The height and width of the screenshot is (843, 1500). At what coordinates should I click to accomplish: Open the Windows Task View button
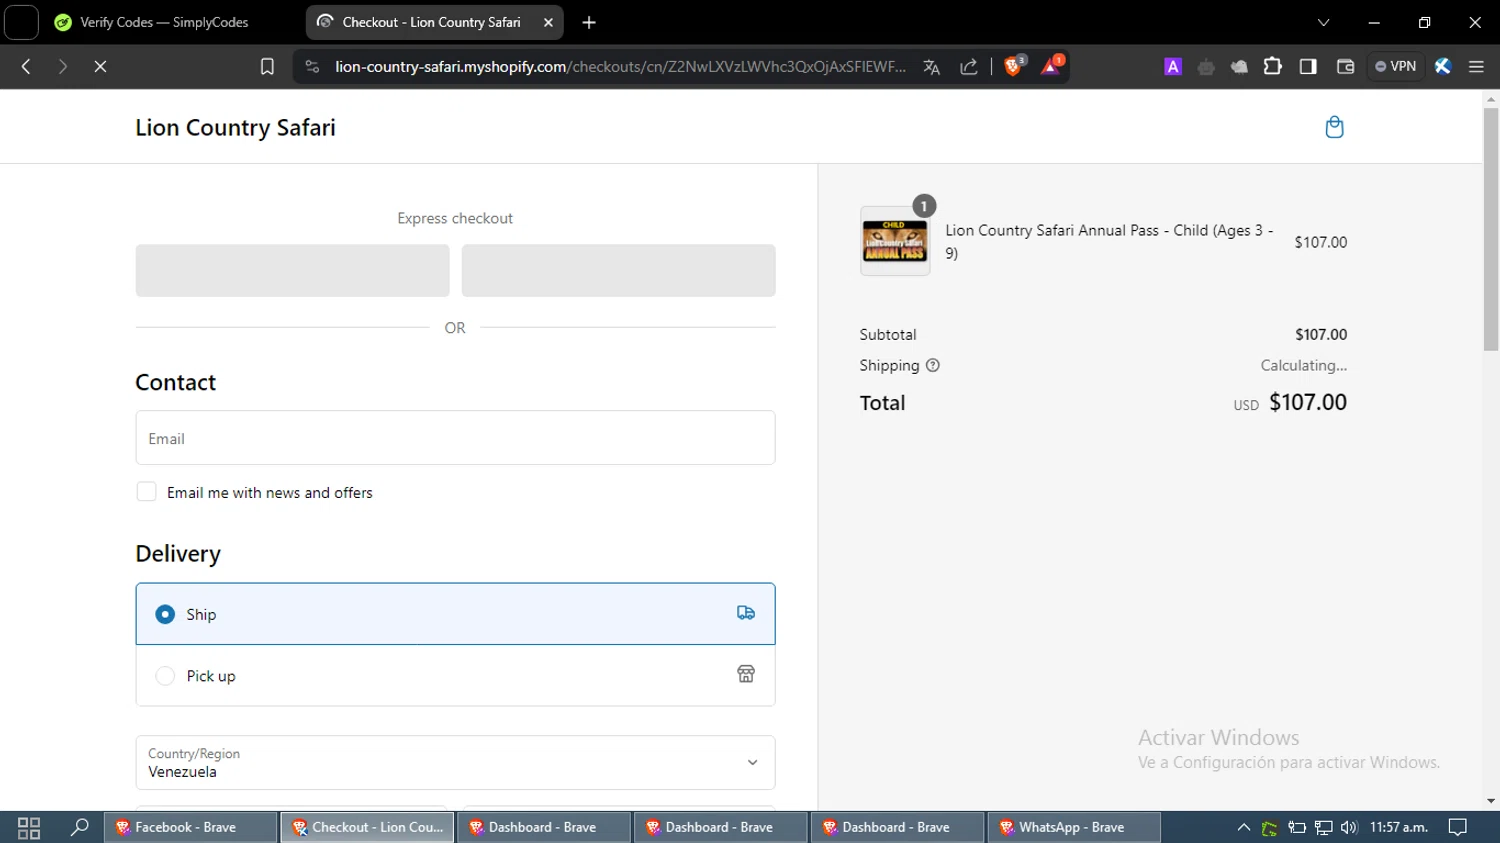29,828
